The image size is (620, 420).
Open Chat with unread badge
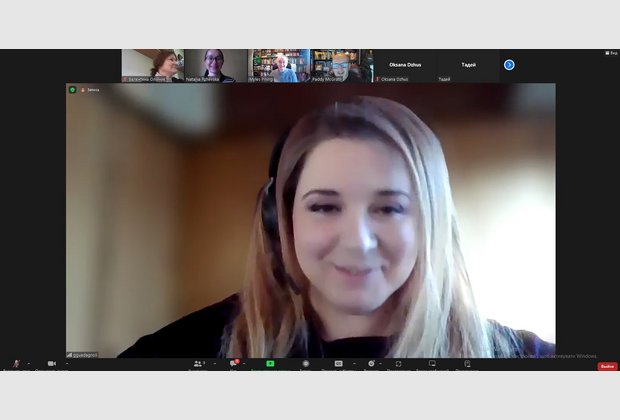tap(234, 363)
